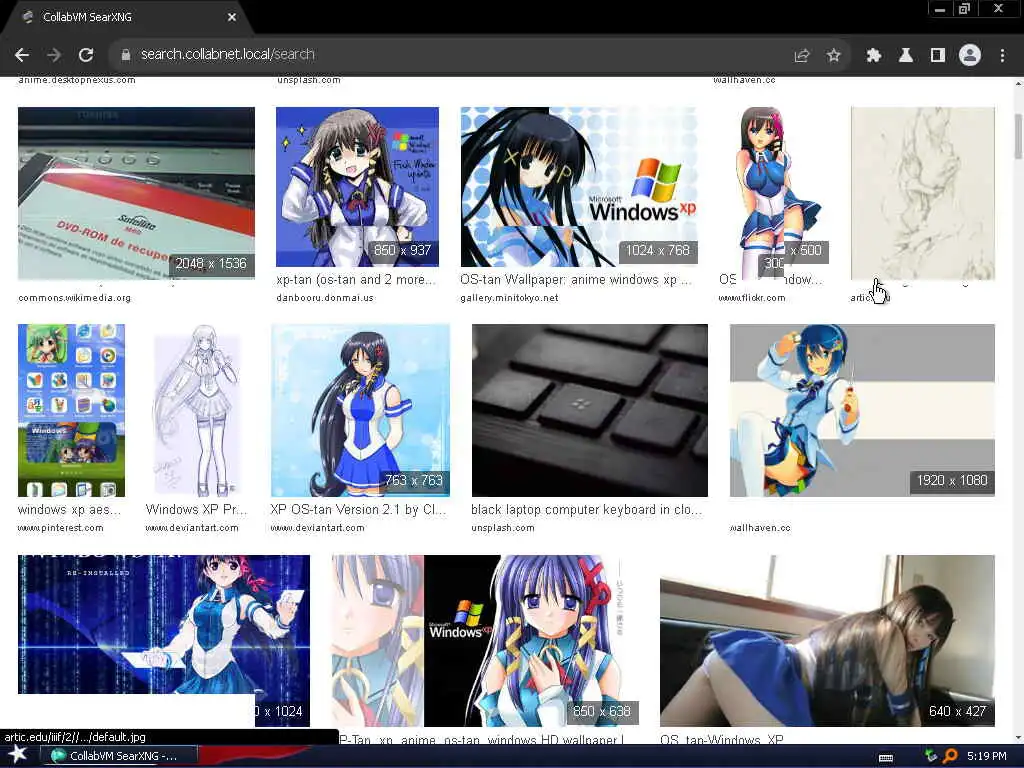Click the Windows XP Pr... title link
The image size is (1024, 768).
click(197, 509)
